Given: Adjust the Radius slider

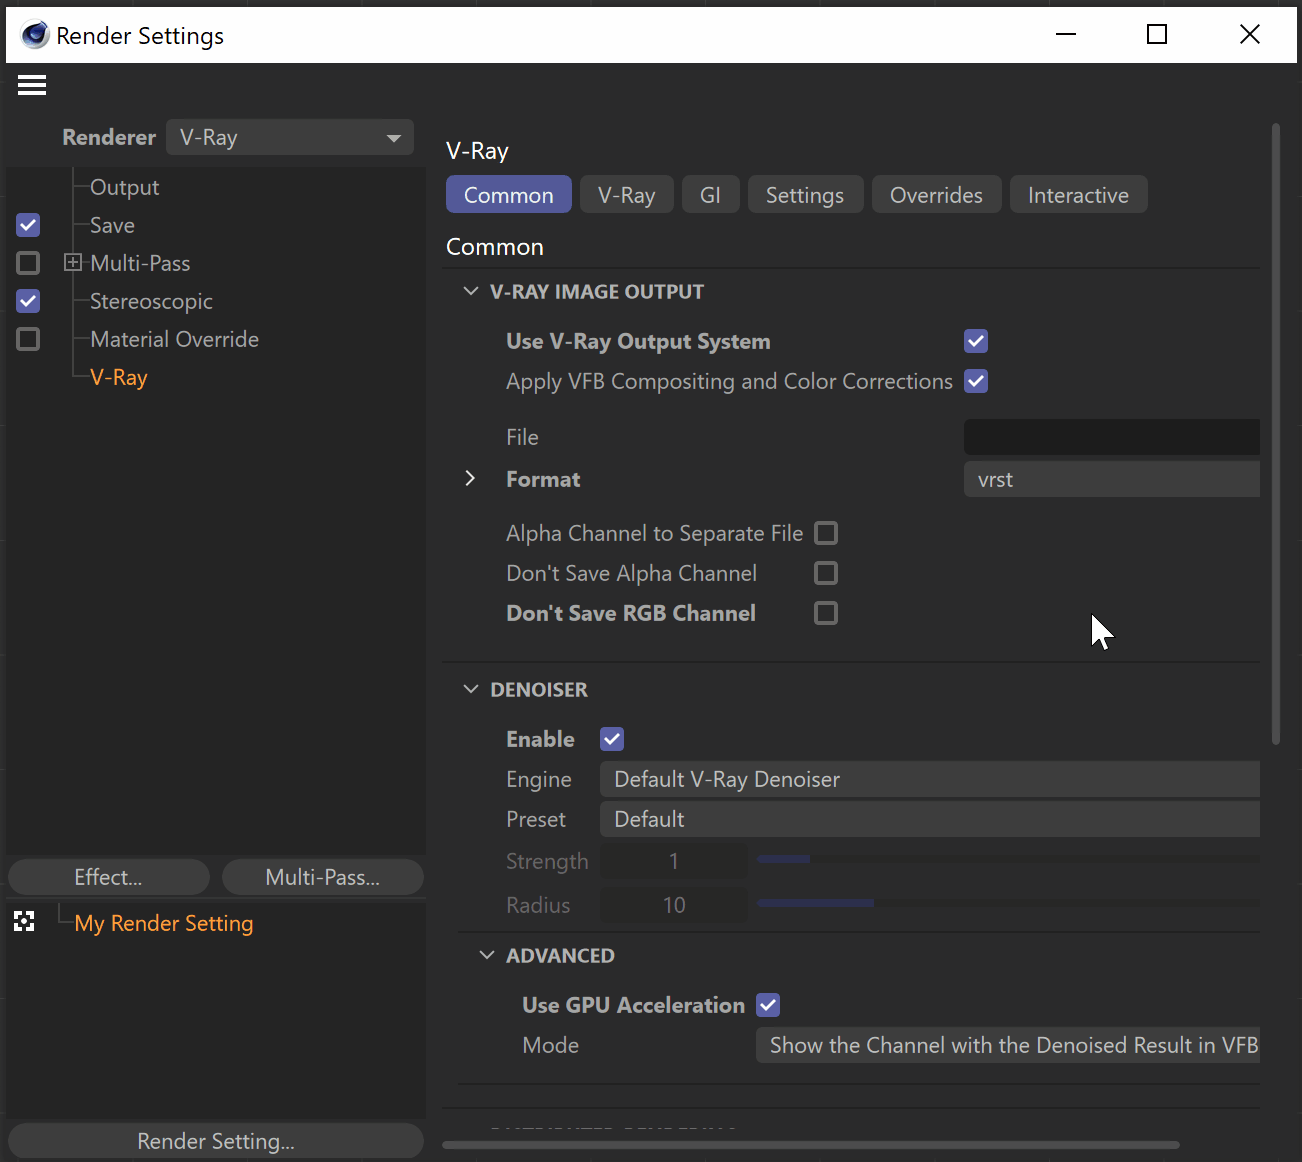Looking at the screenshot, I should pyautogui.click(x=1008, y=903).
